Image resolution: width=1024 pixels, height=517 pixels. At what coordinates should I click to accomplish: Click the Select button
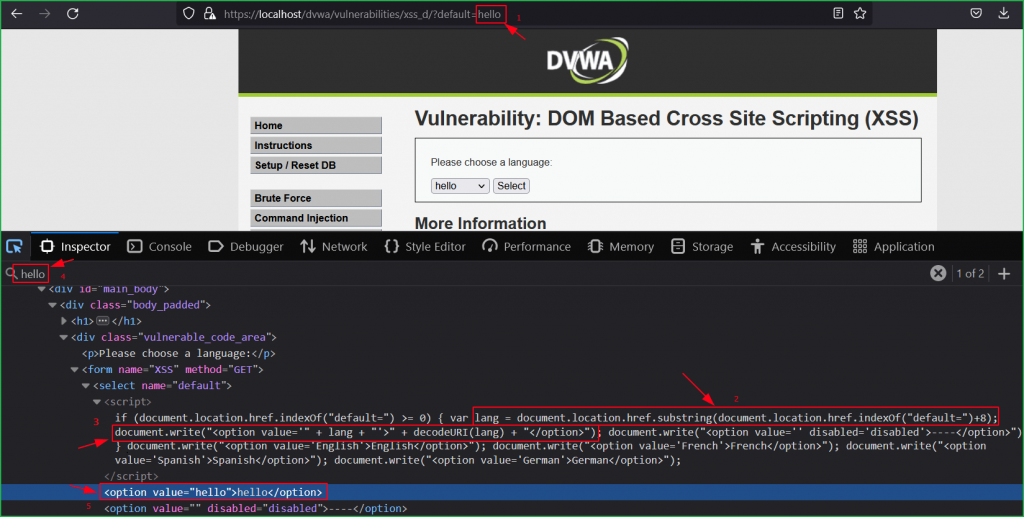point(511,186)
